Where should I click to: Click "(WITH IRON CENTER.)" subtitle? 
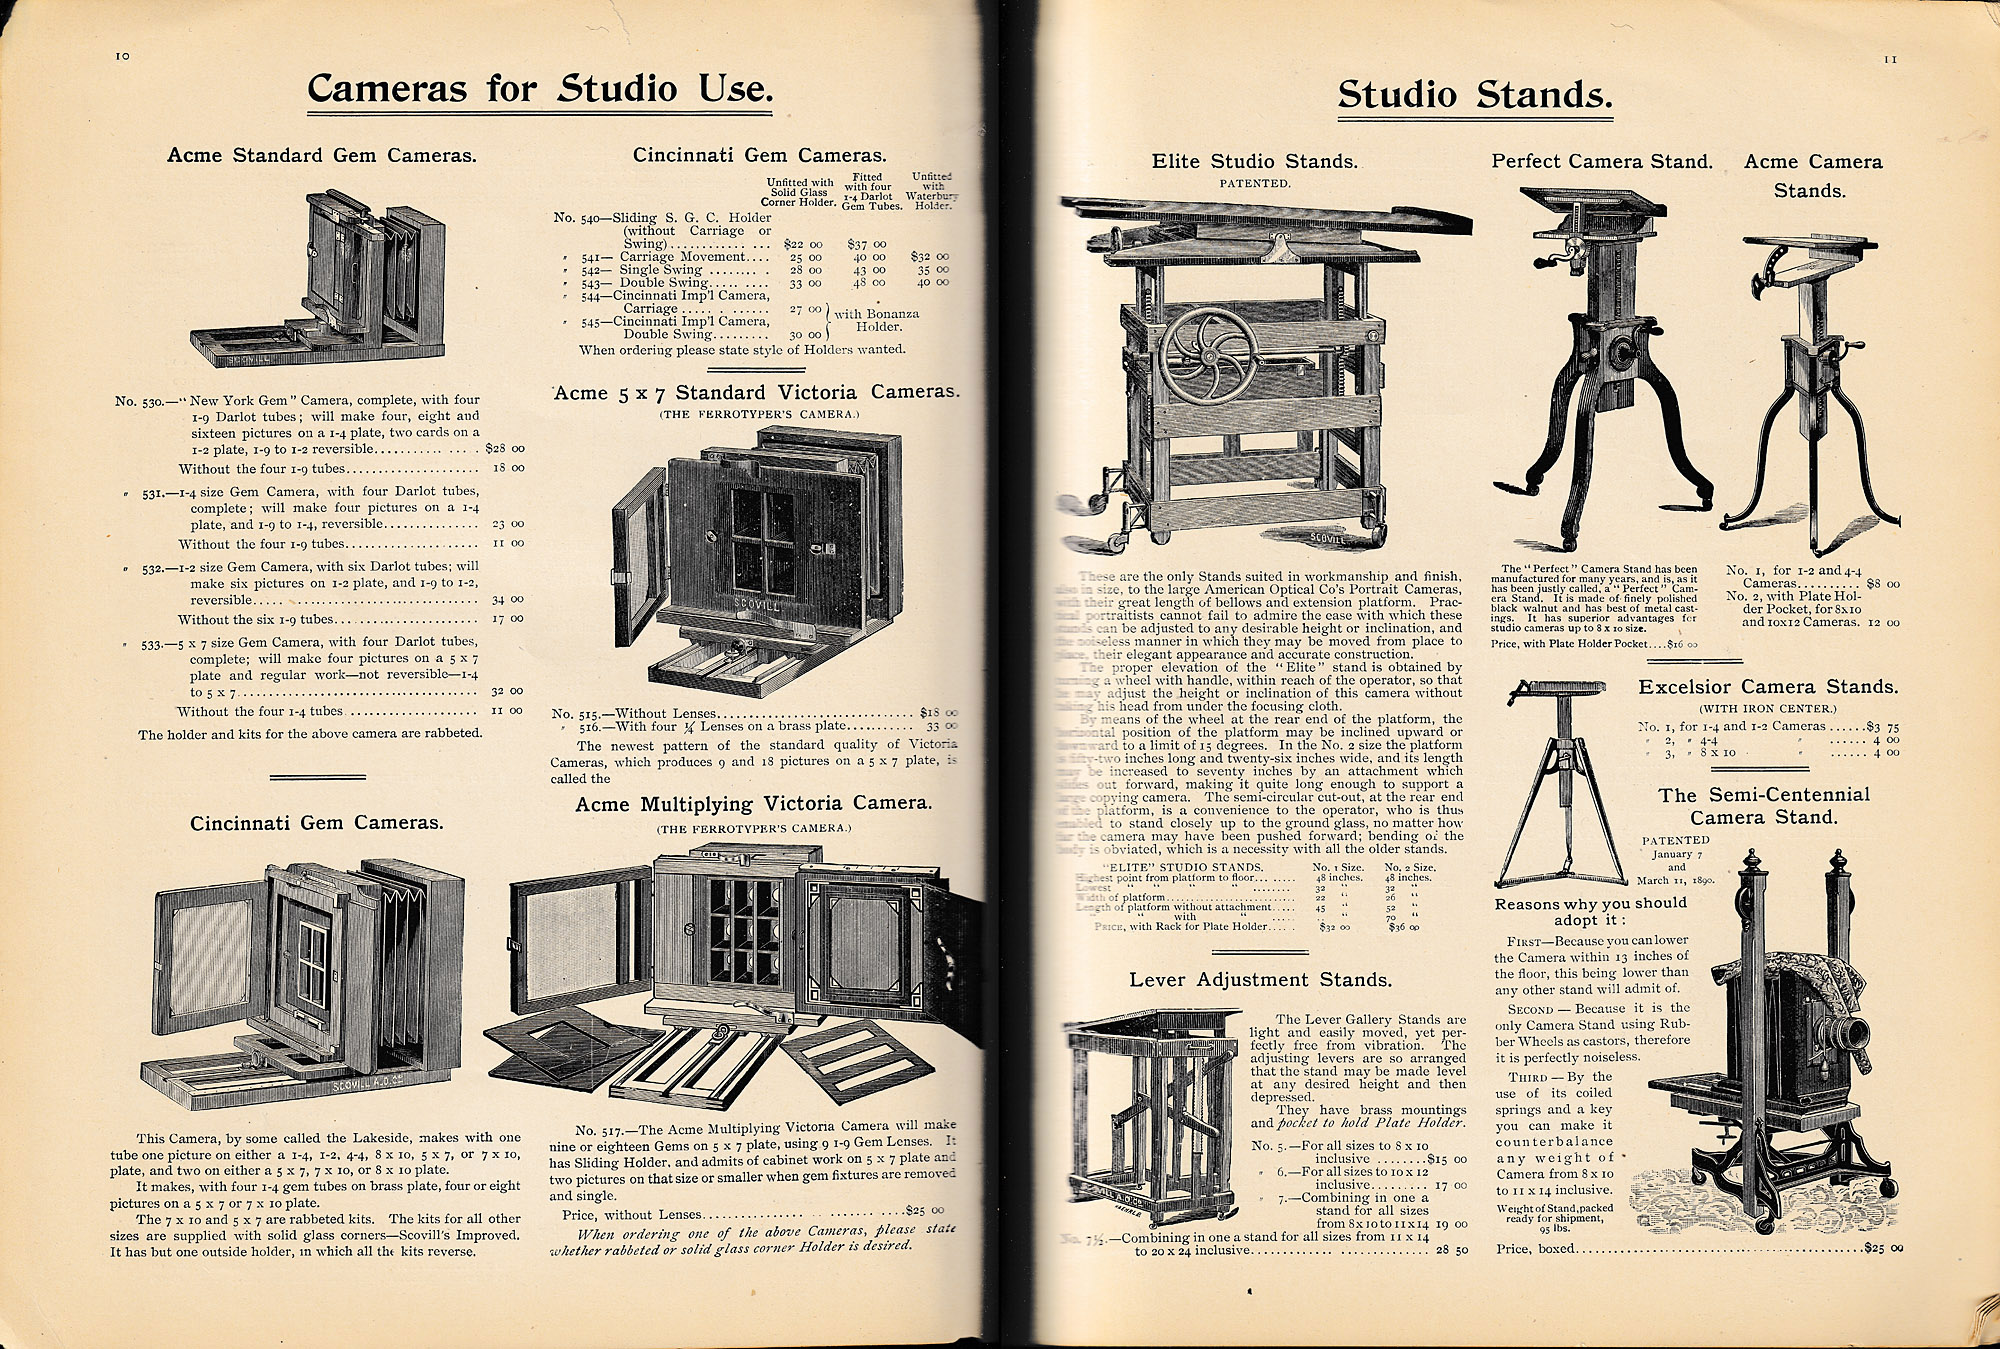[1768, 708]
